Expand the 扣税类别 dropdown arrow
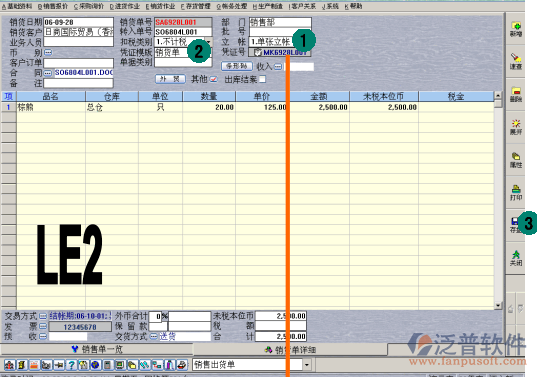 (x=208, y=42)
